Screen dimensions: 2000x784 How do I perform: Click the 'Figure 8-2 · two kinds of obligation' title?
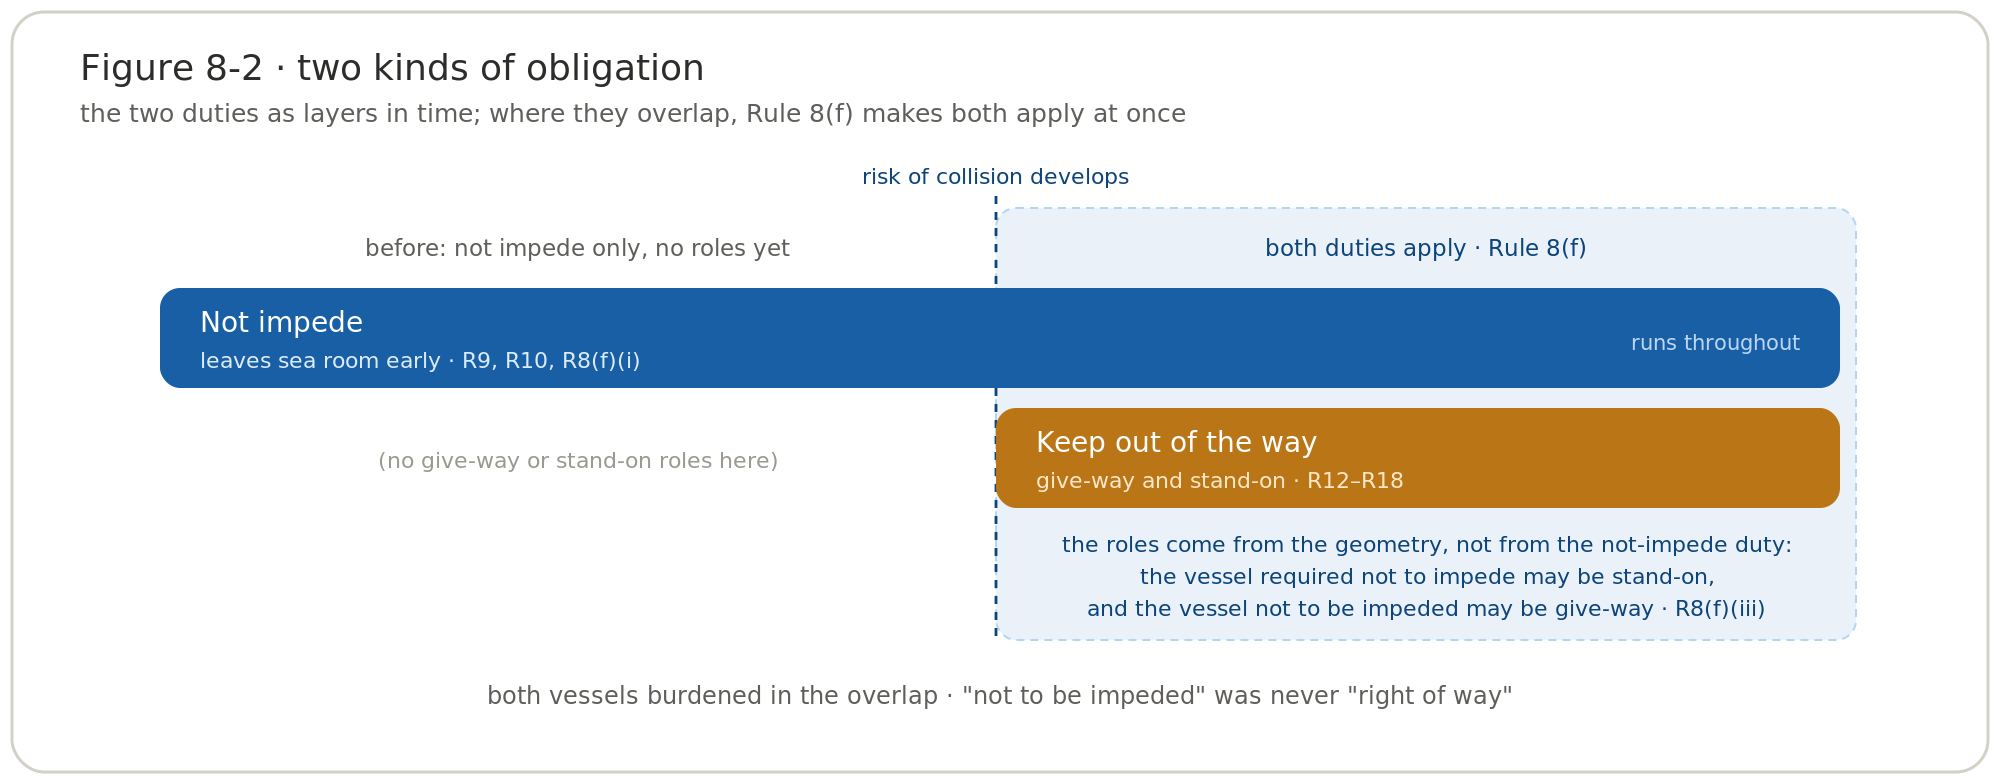click(392, 69)
